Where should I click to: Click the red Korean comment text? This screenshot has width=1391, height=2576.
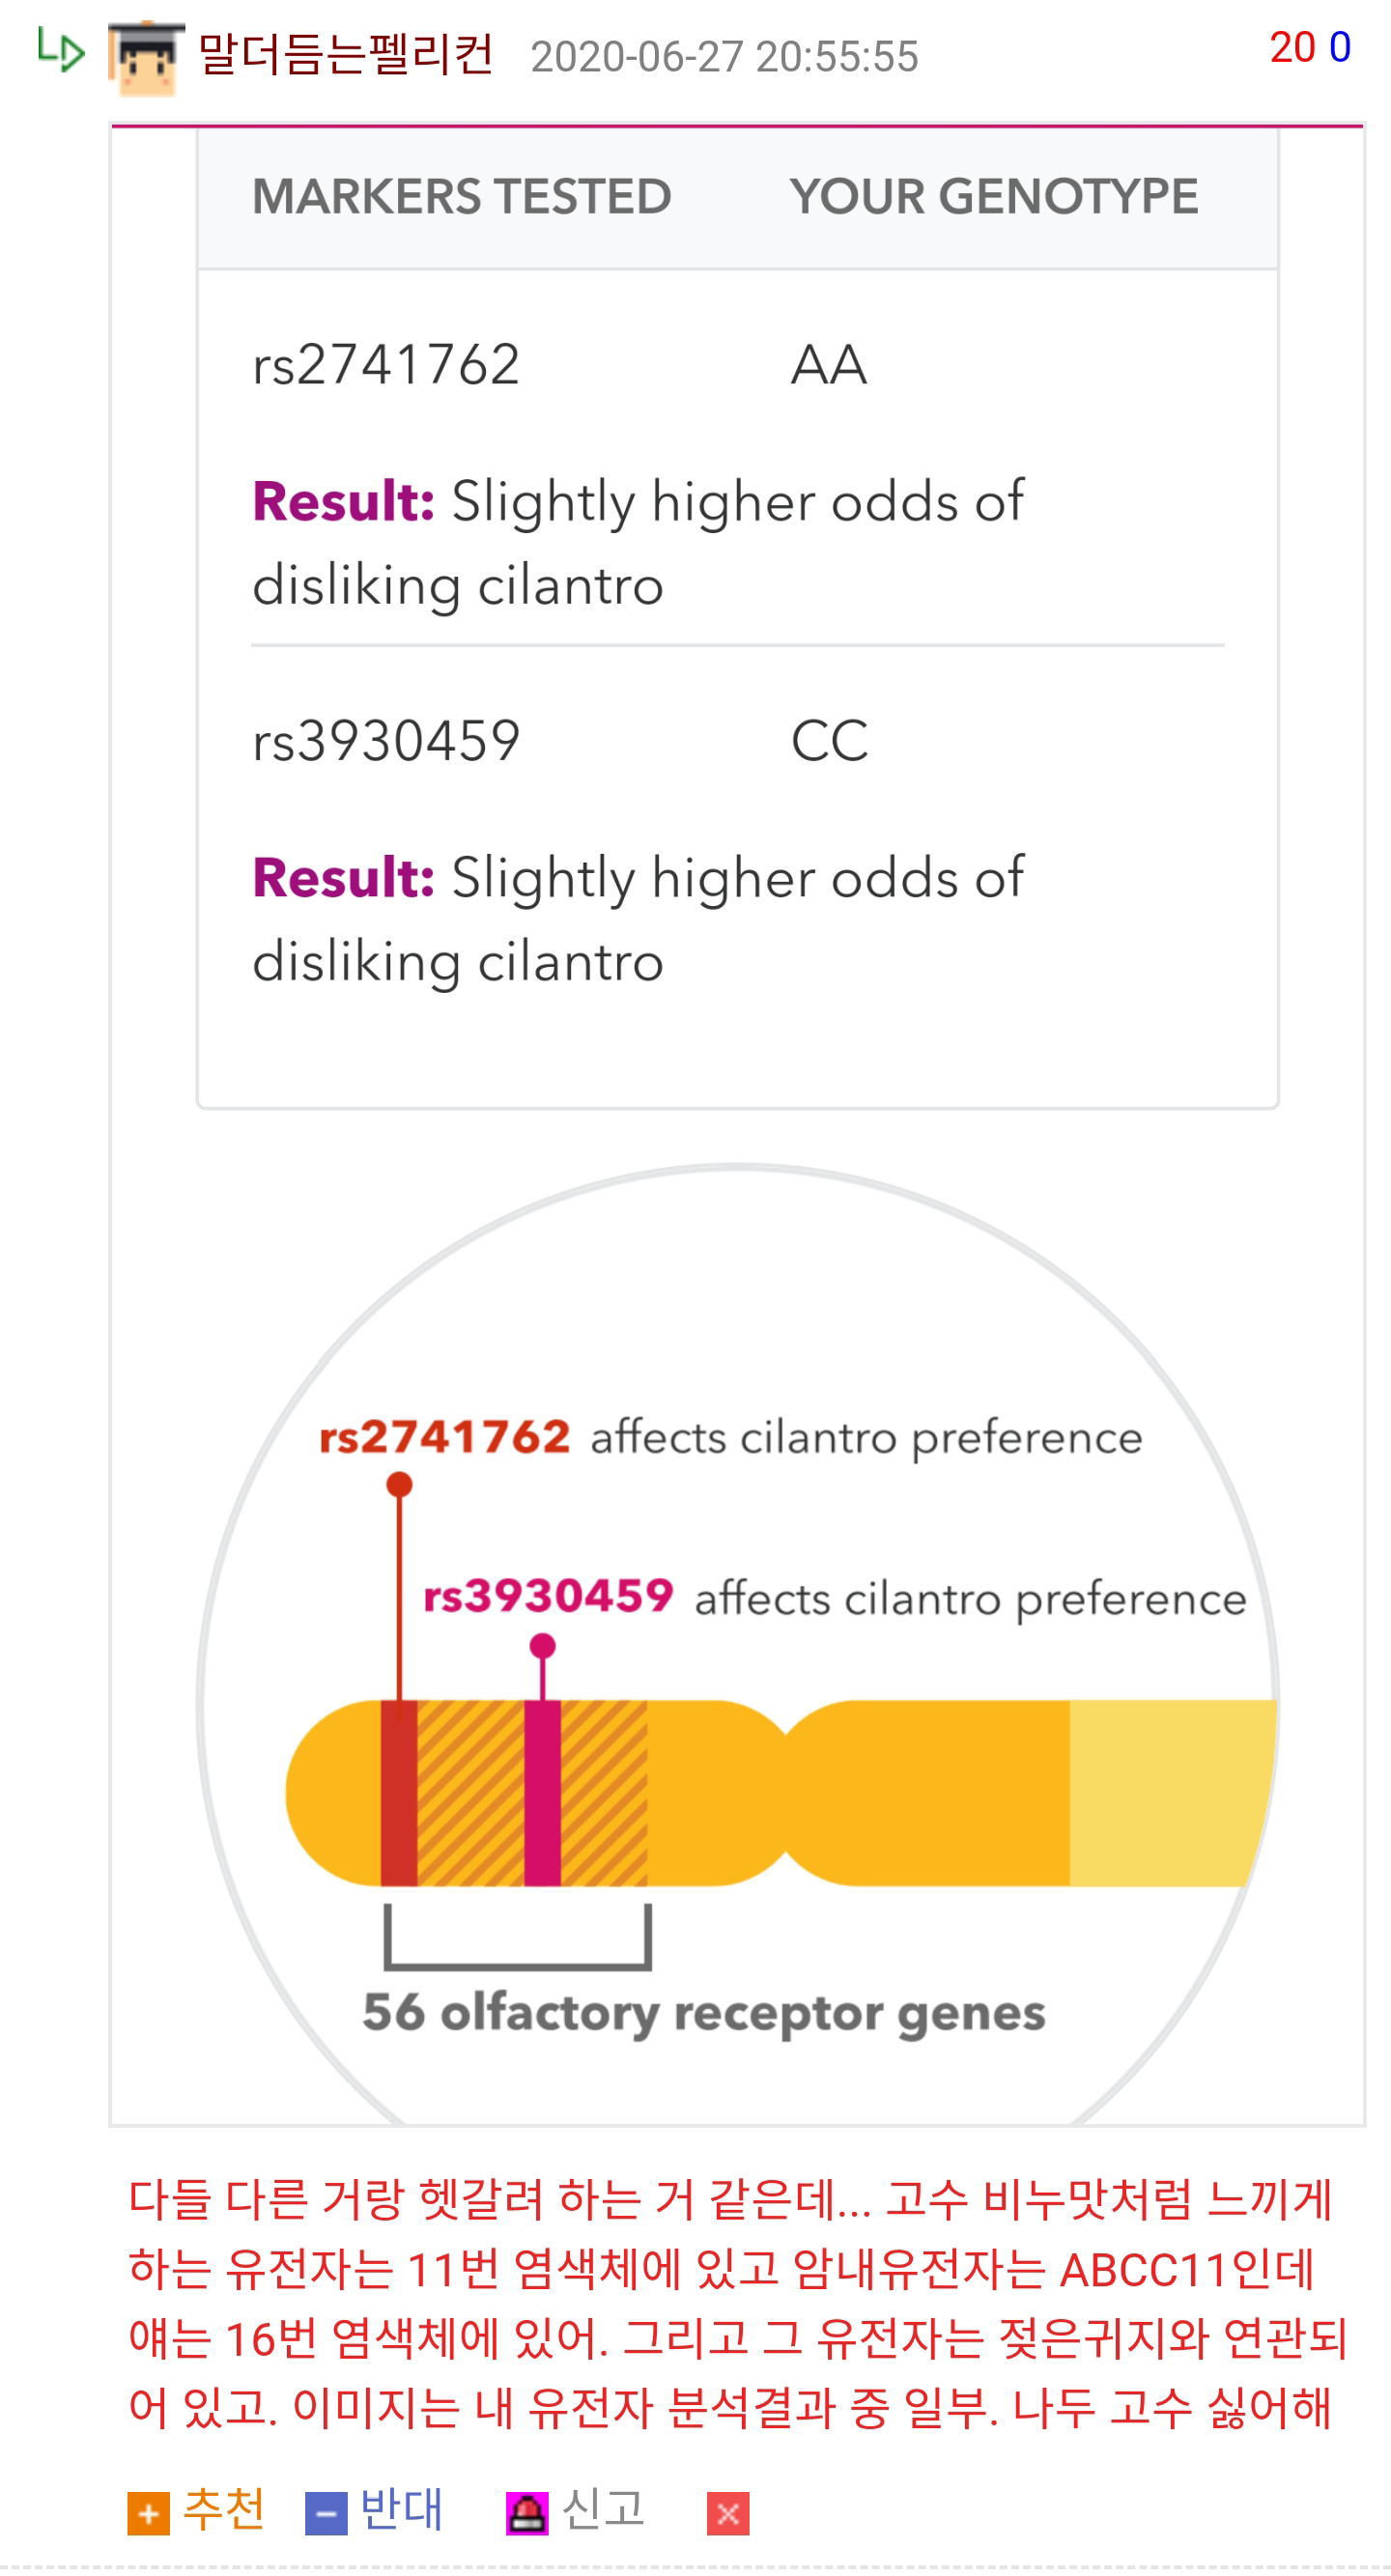click(737, 2302)
